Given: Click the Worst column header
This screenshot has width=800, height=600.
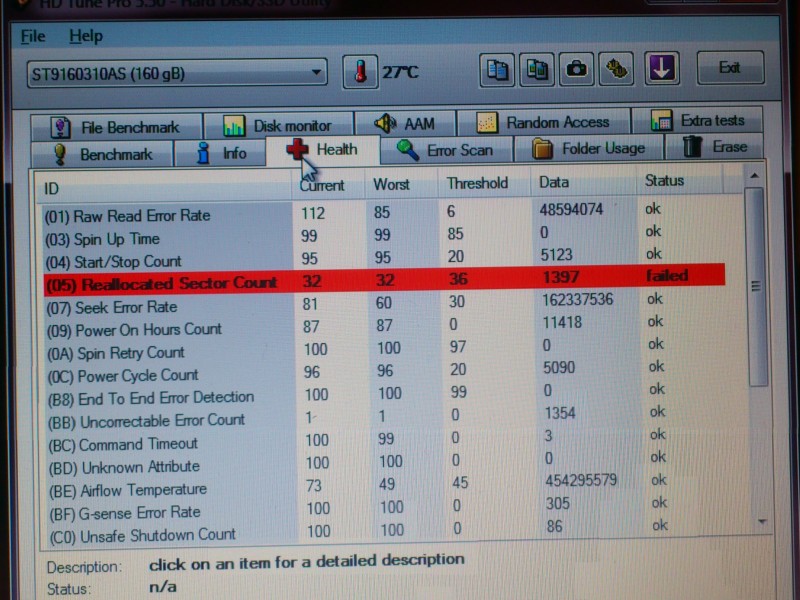Looking at the screenshot, I should 401,184.
